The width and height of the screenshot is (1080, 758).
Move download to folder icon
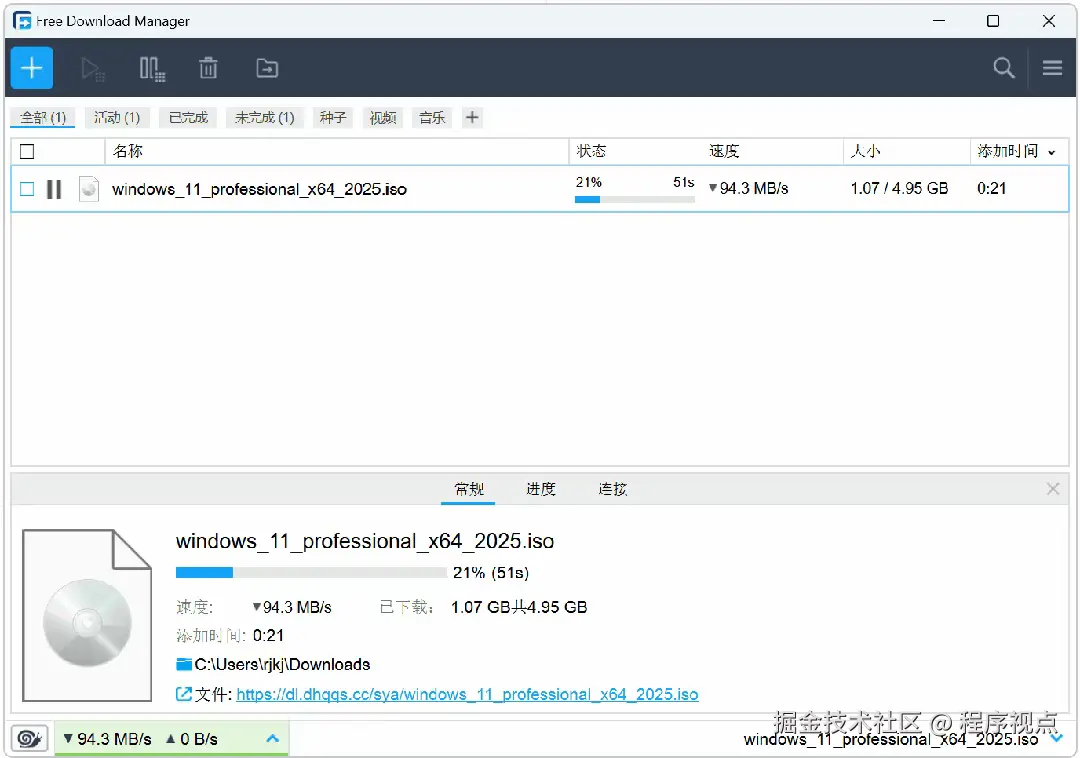pos(267,68)
